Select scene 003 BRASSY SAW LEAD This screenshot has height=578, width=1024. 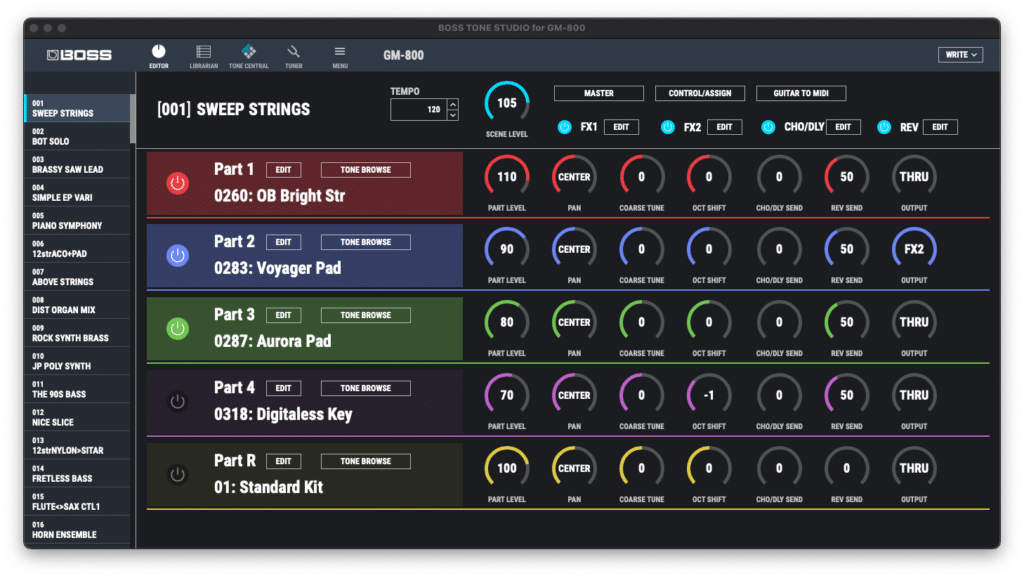click(77, 165)
